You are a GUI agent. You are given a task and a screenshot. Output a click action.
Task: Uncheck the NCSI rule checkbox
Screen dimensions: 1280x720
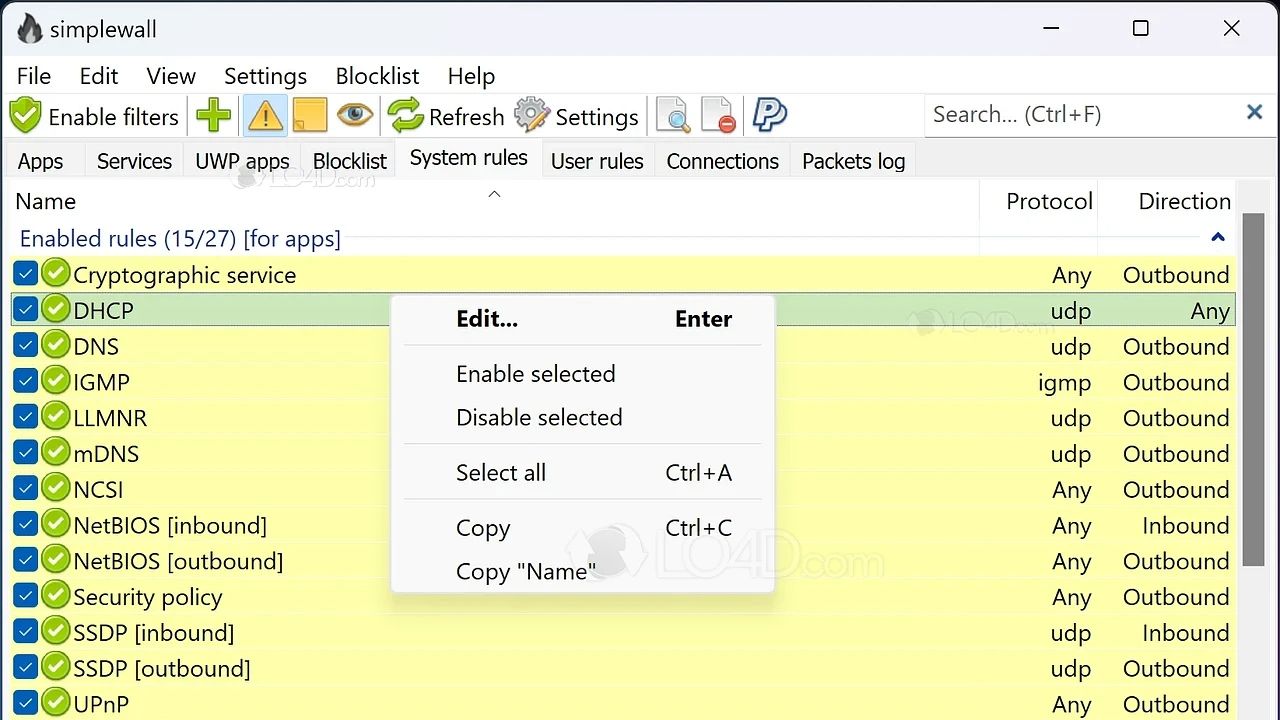[26, 489]
